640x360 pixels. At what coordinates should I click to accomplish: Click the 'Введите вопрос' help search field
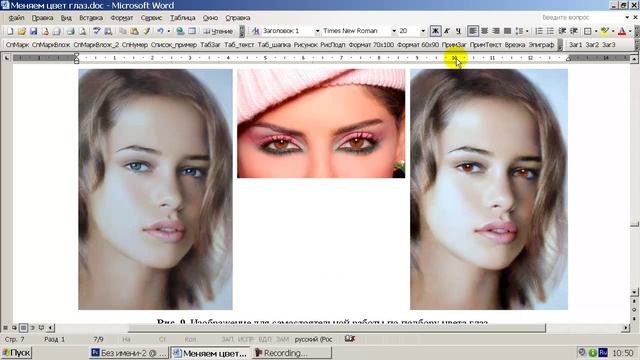(x=581, y=18)
